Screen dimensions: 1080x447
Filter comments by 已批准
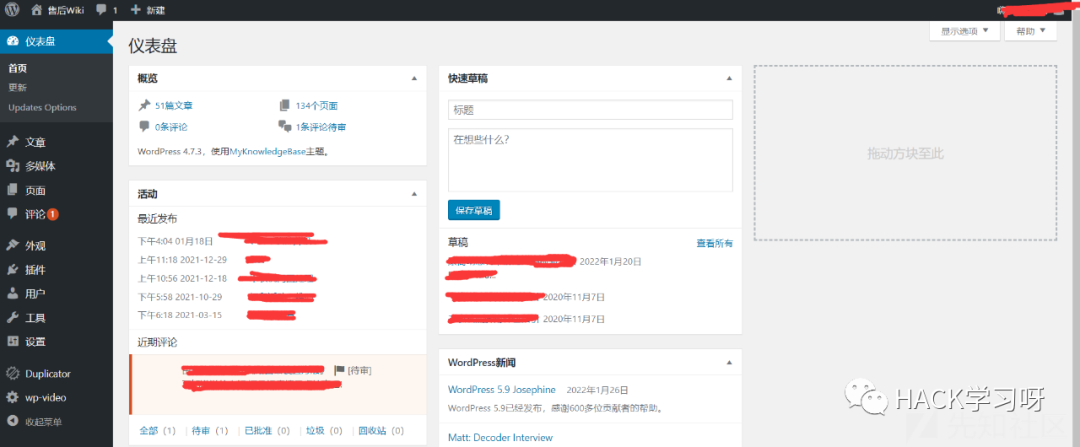click(258, 430)
